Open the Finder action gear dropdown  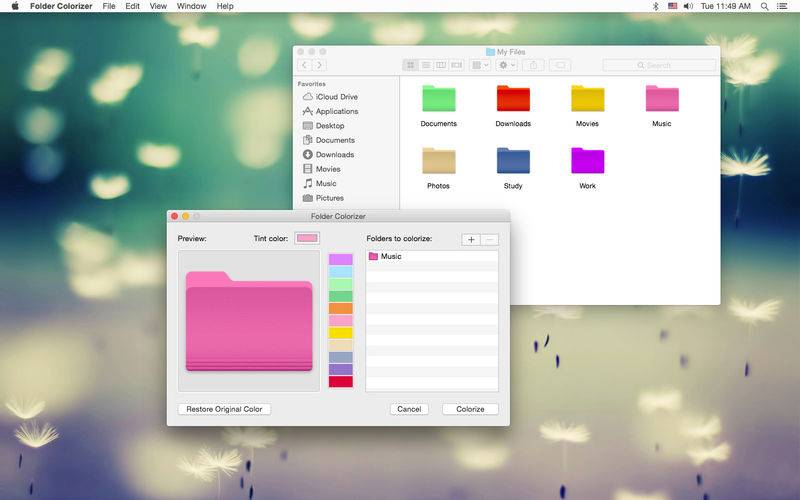point(507,65)
